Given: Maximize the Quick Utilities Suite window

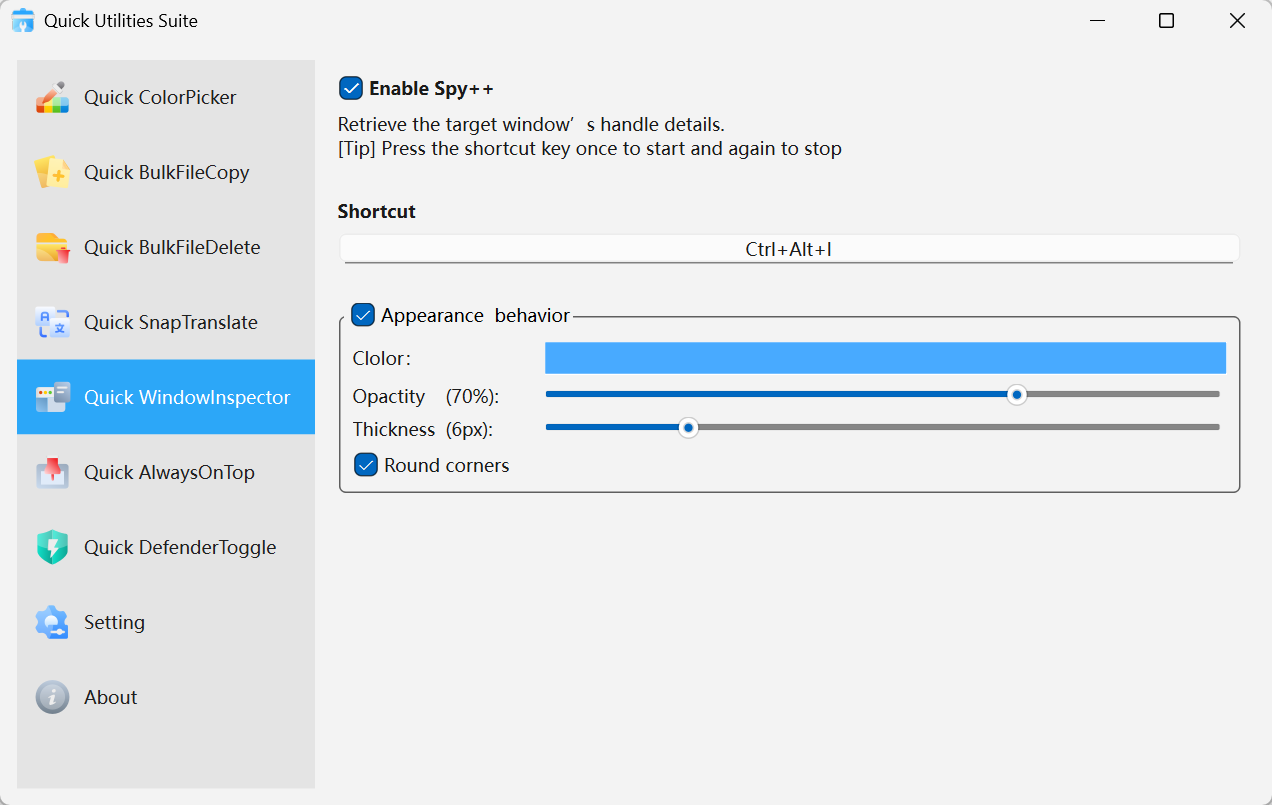Looking at the screenshot, I should tap(1166, 21).
